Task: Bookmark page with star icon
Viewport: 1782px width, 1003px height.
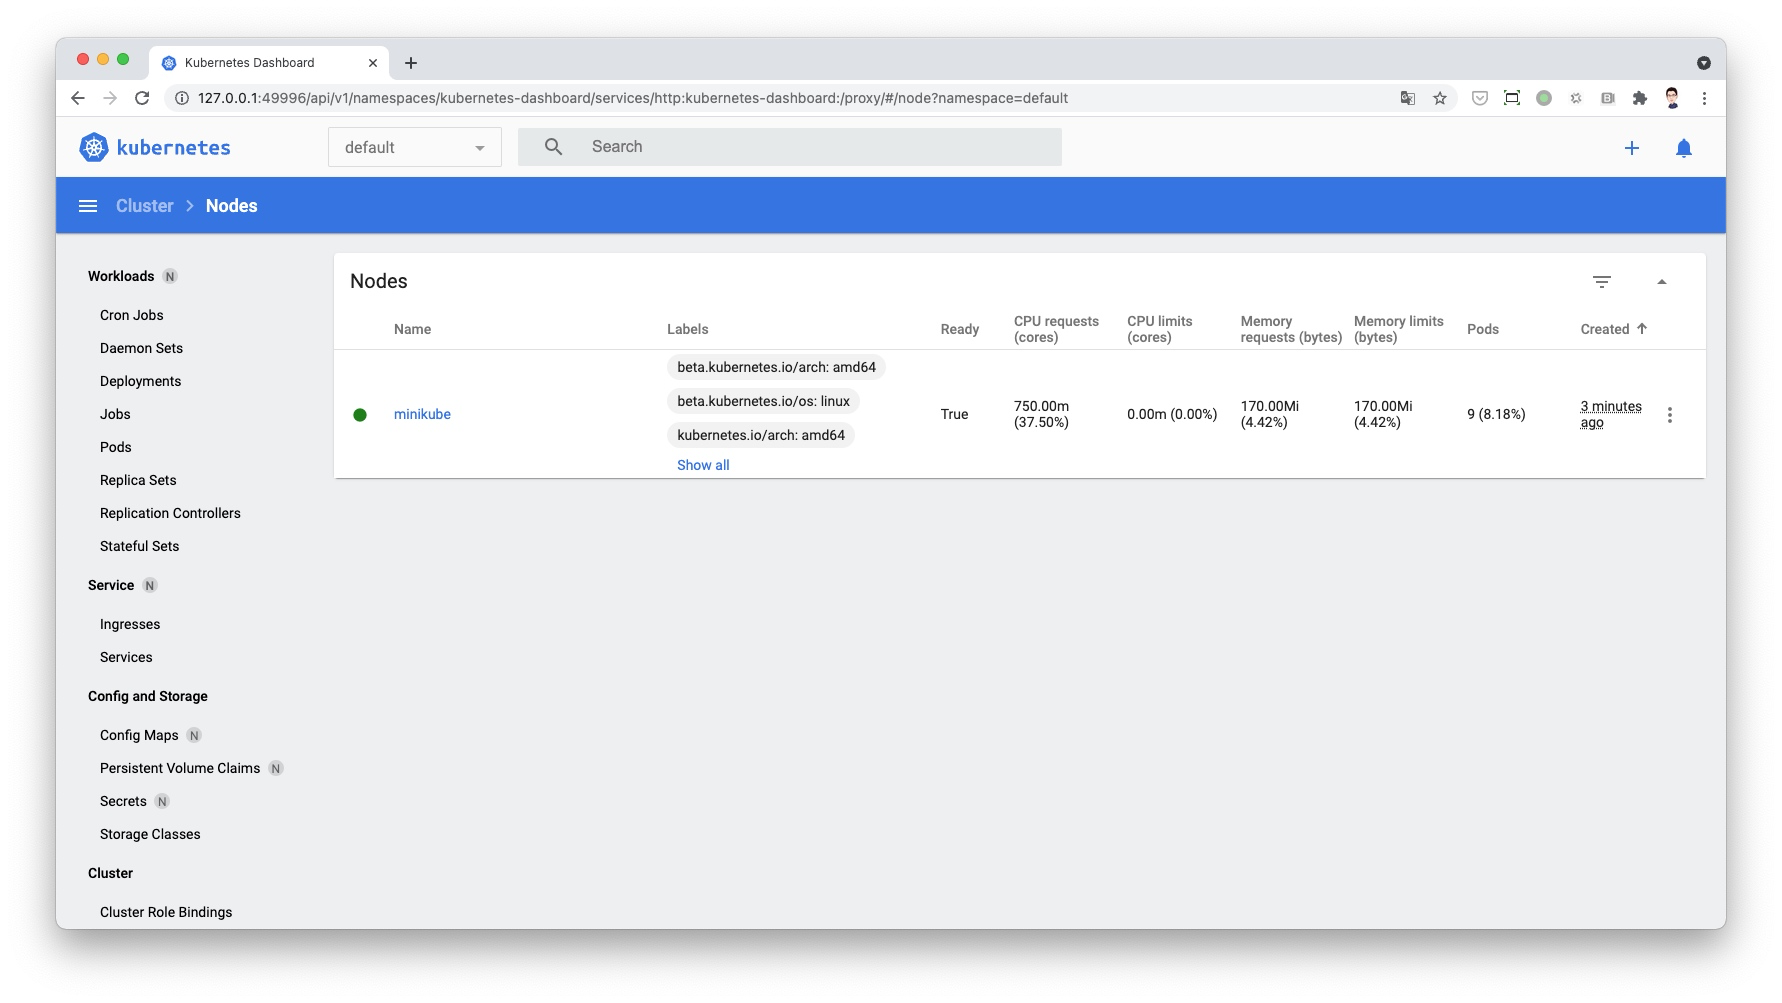Action: point(1440,98)
